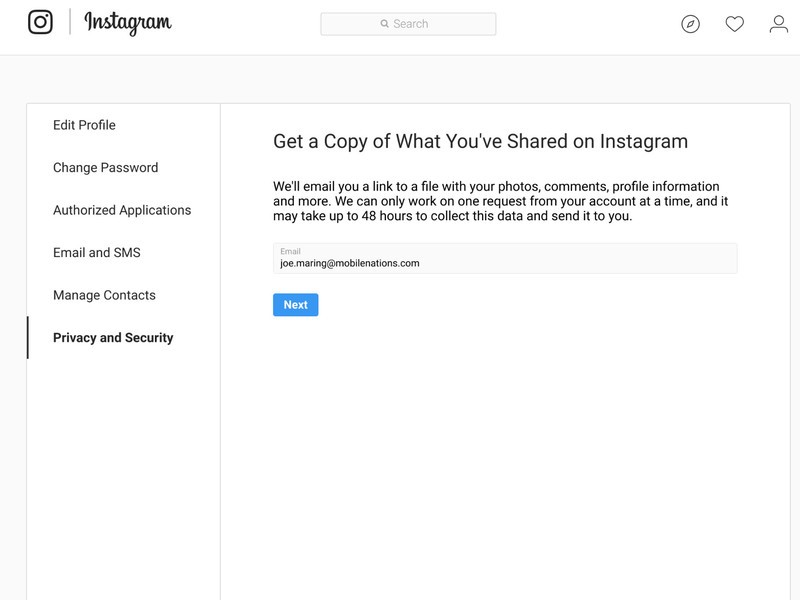Viewport: 800px width, 600px height.
Task: Click the 'Get a Copy' page heading
Action: (480, 141)
